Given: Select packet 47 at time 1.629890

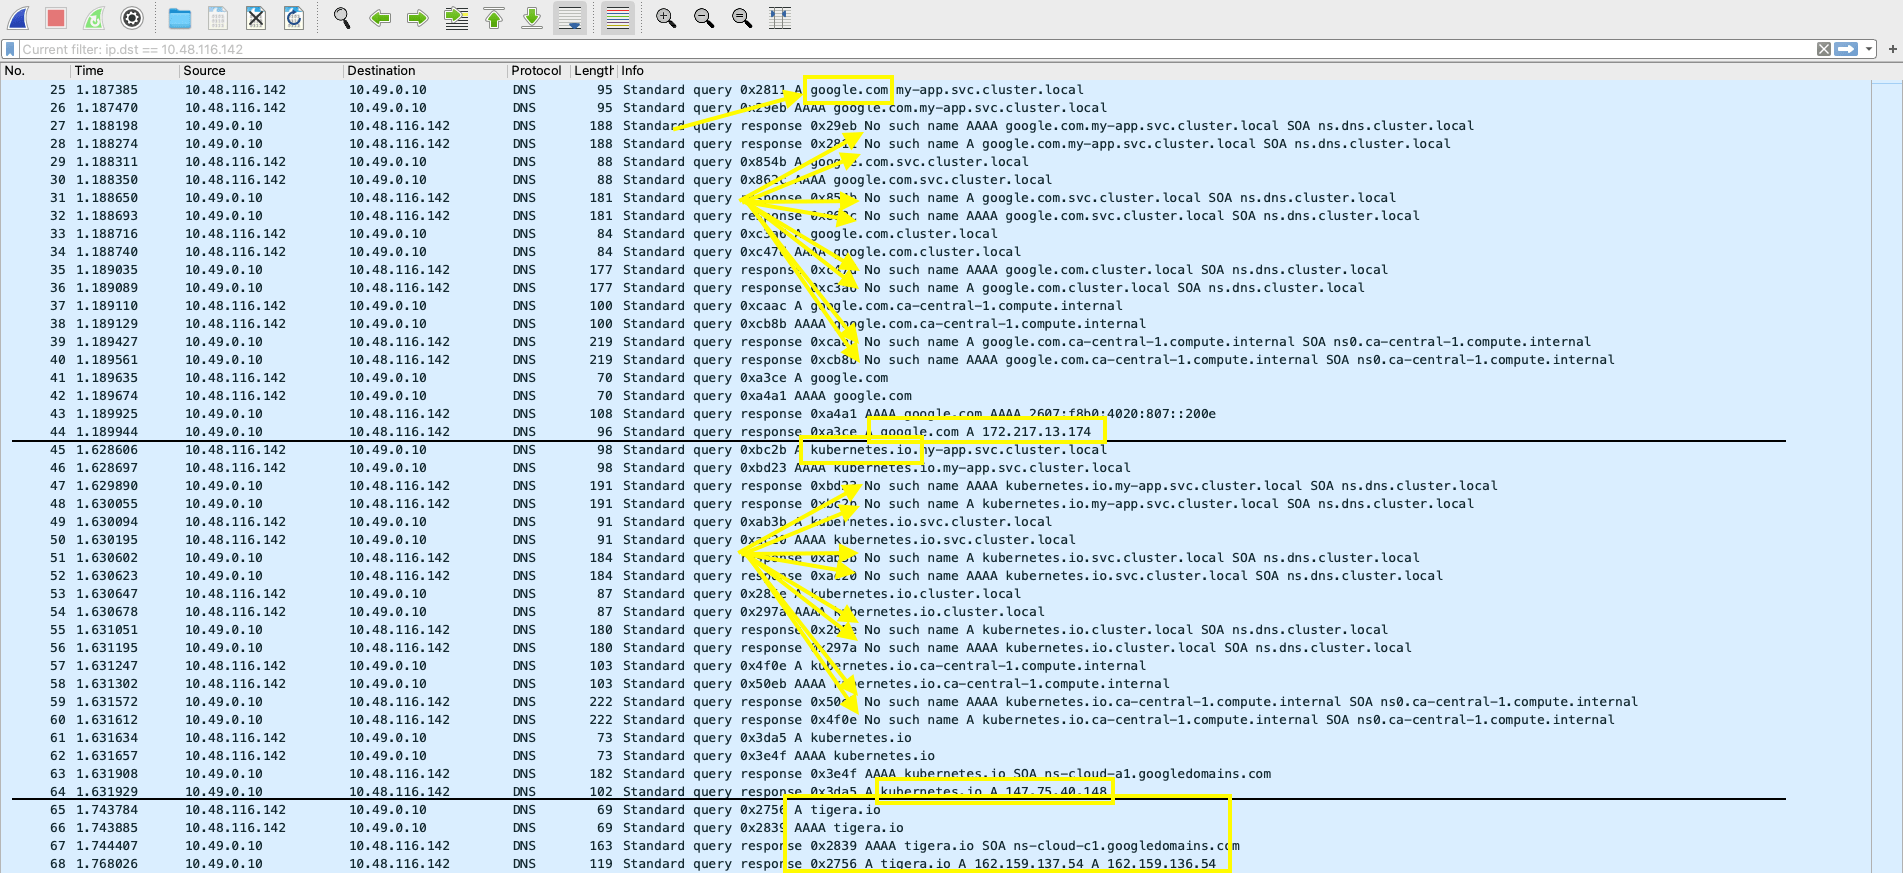Looking at the screenshot, I should pos(935,486).
